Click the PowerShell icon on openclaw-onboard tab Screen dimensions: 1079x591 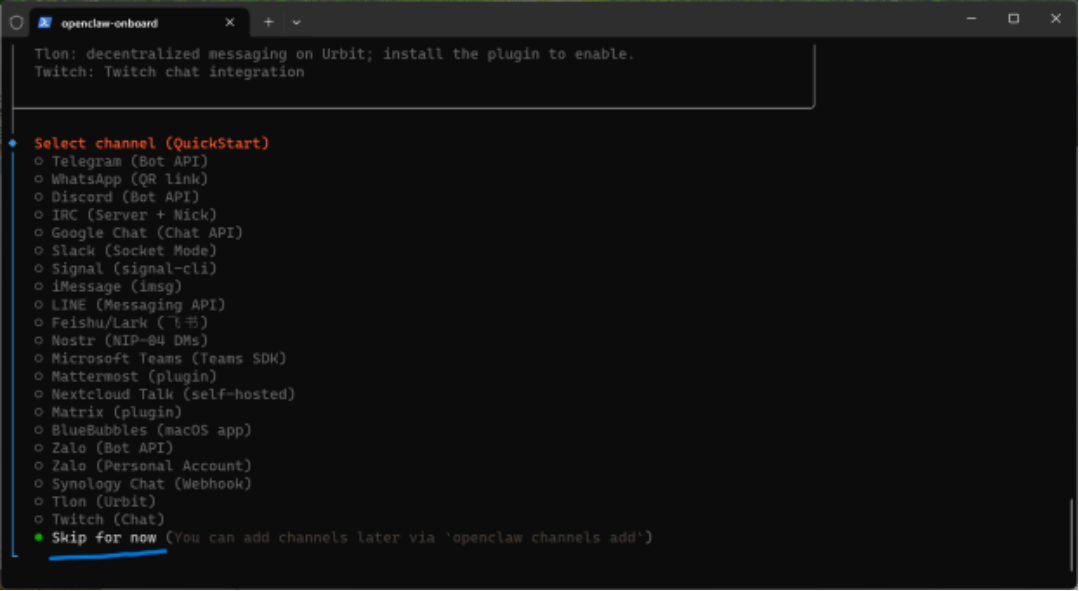[45, 22]
